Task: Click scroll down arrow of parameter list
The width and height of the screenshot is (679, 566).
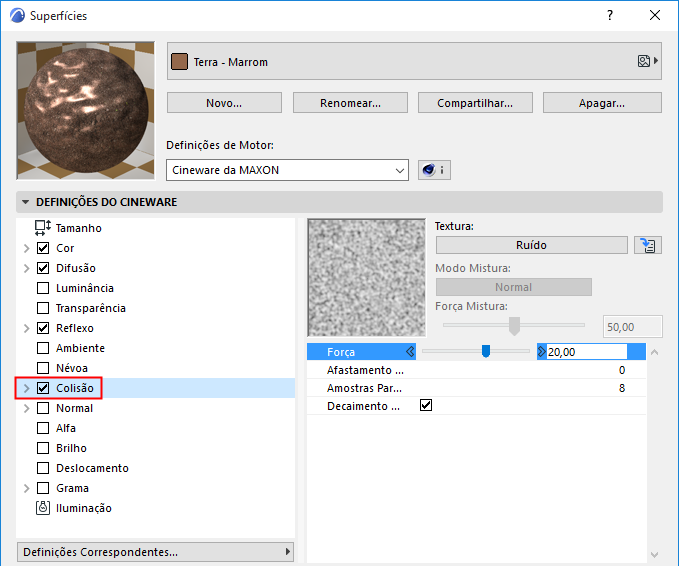Action: pos(654,554)
